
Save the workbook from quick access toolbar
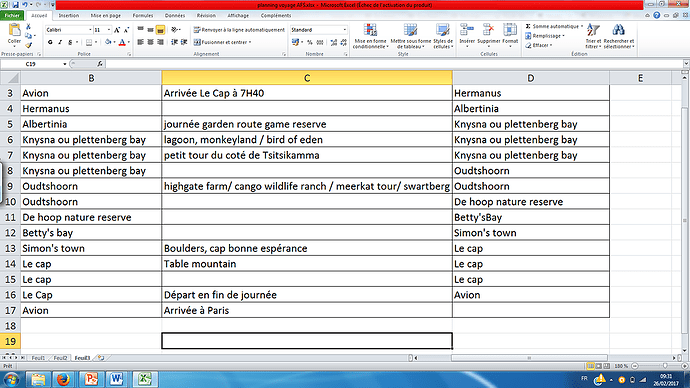point(15,4)
